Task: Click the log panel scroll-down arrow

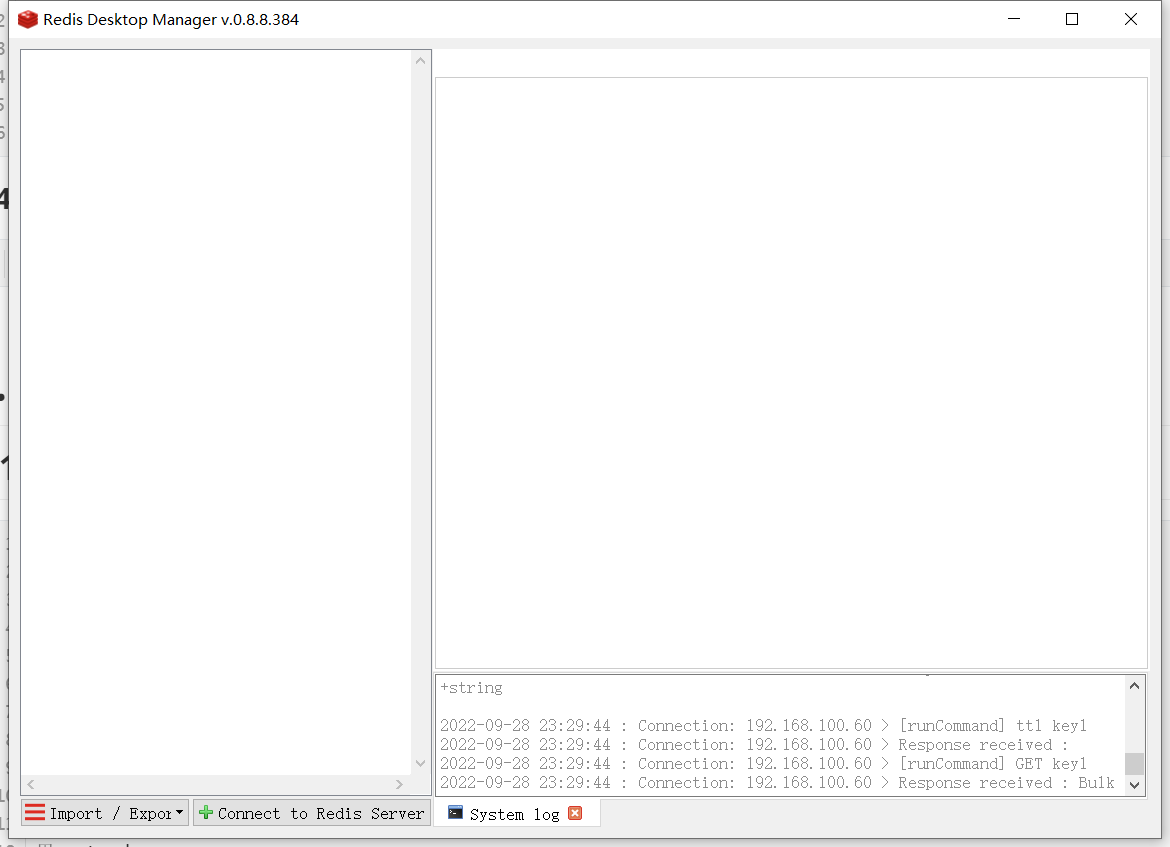Action: (1134, 785)
